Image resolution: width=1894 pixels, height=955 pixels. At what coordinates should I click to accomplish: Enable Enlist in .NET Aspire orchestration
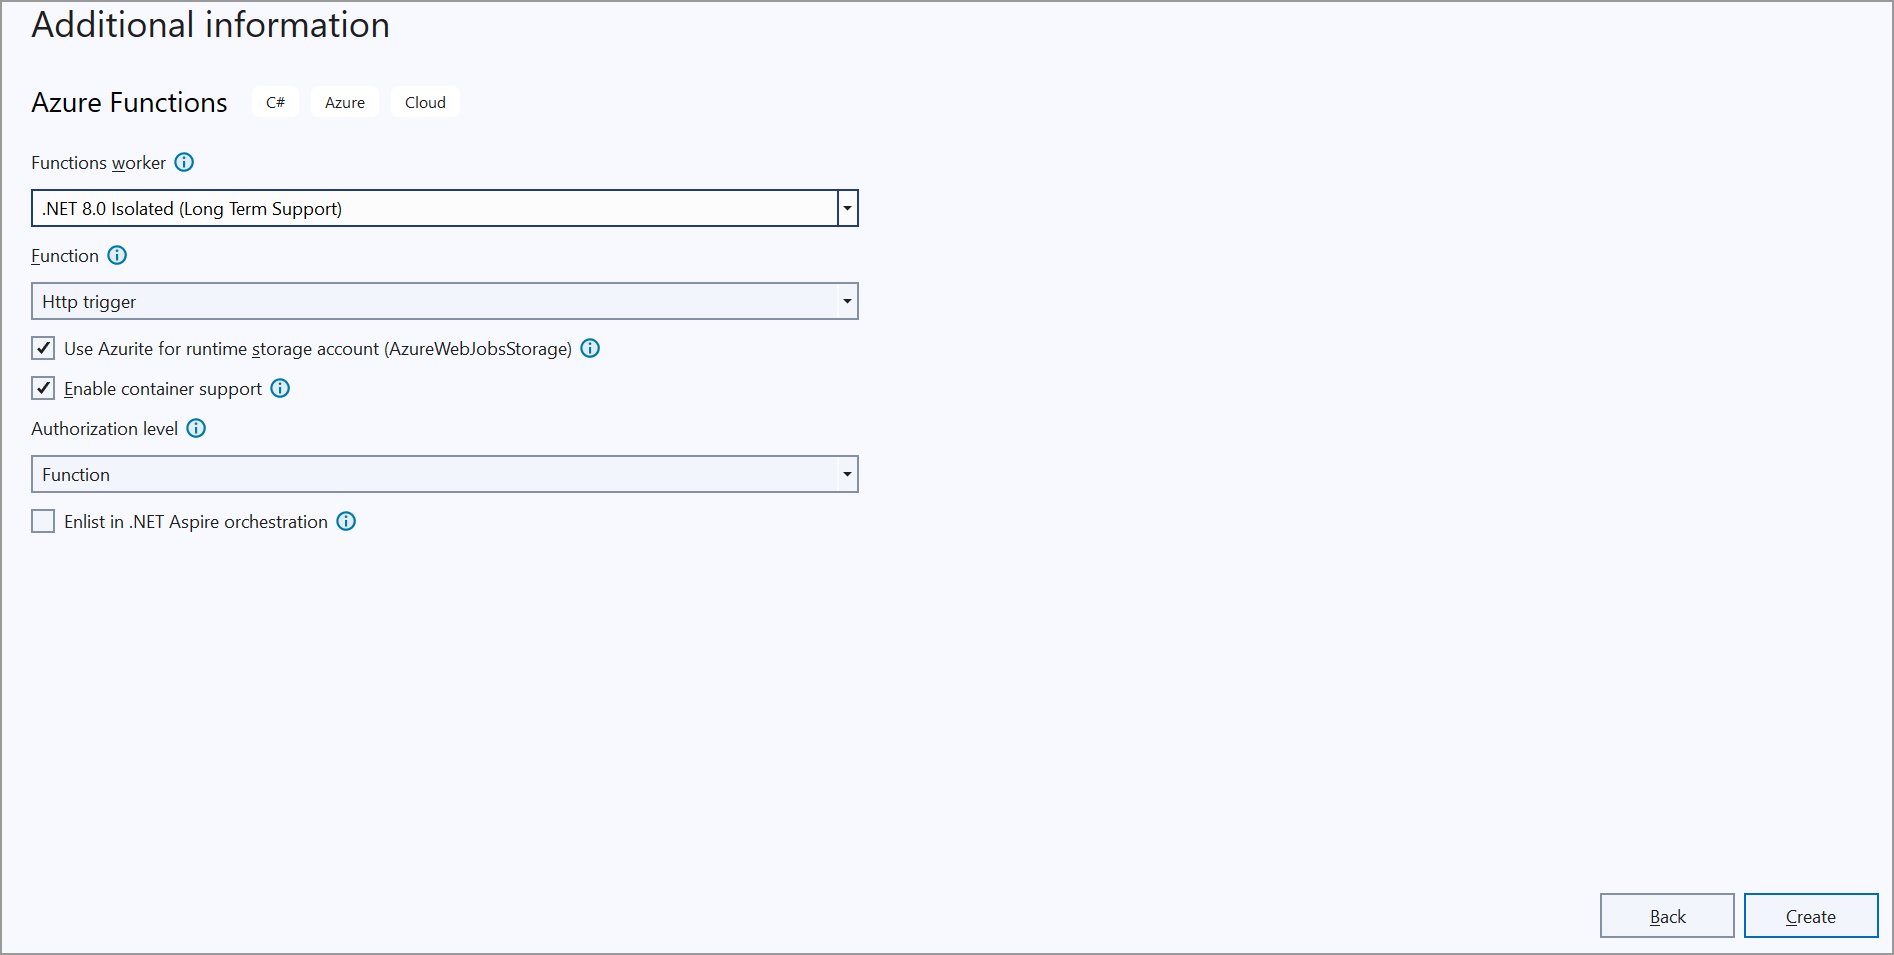(43, 521)
